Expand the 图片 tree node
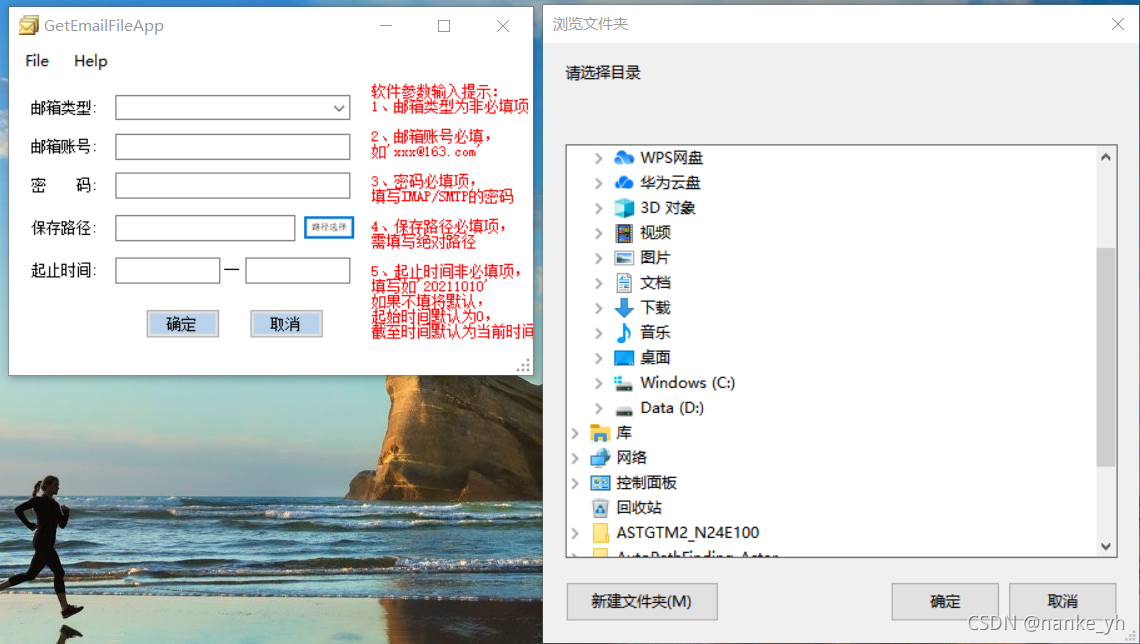The height and width of the screenshot is (644, 1140). (598, 258)
